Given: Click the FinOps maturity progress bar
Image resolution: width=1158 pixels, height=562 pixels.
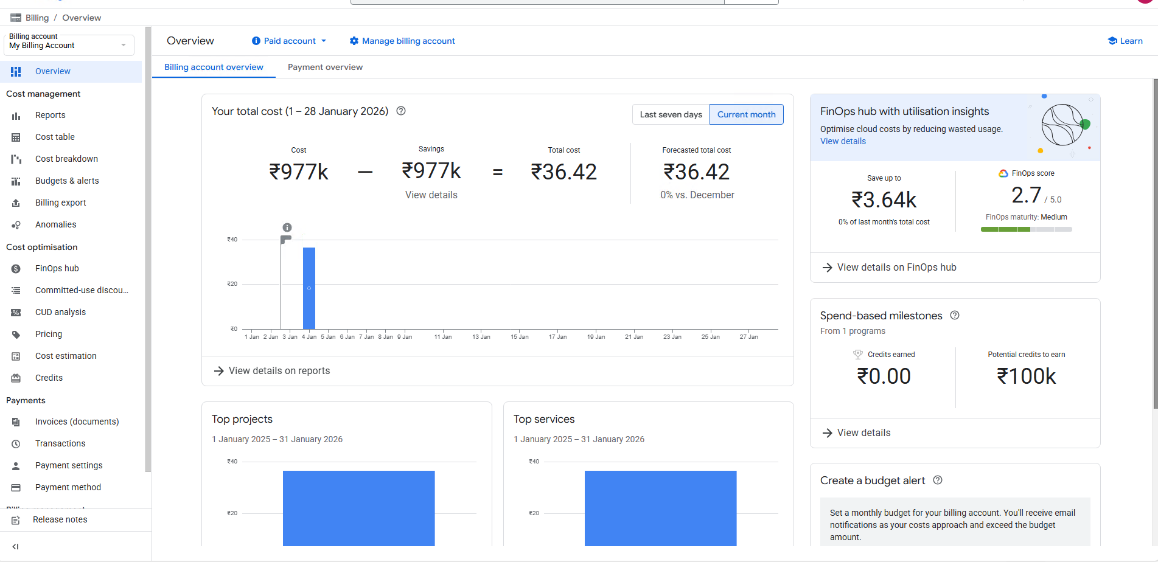Looking at the screenshot, I should pyautogui.click(x=1026, y=230).
